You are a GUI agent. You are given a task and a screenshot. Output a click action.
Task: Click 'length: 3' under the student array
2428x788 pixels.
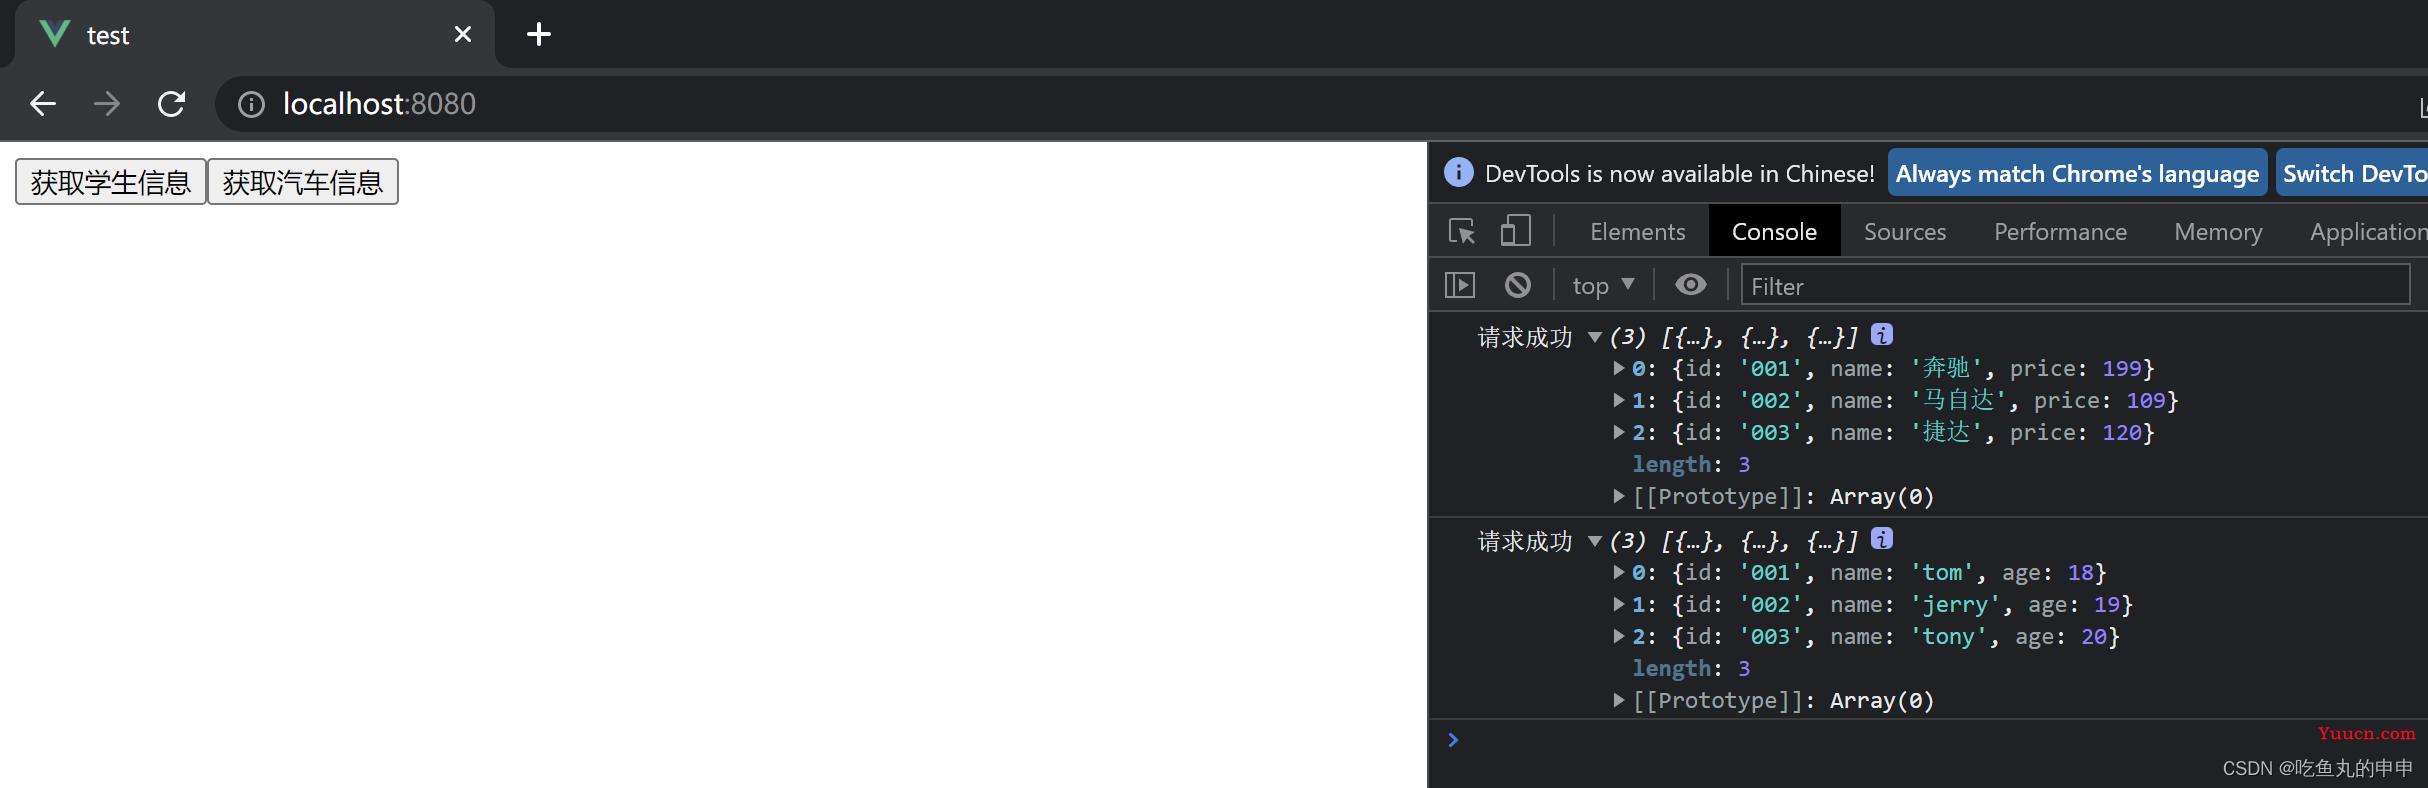tap(1691, 669)
